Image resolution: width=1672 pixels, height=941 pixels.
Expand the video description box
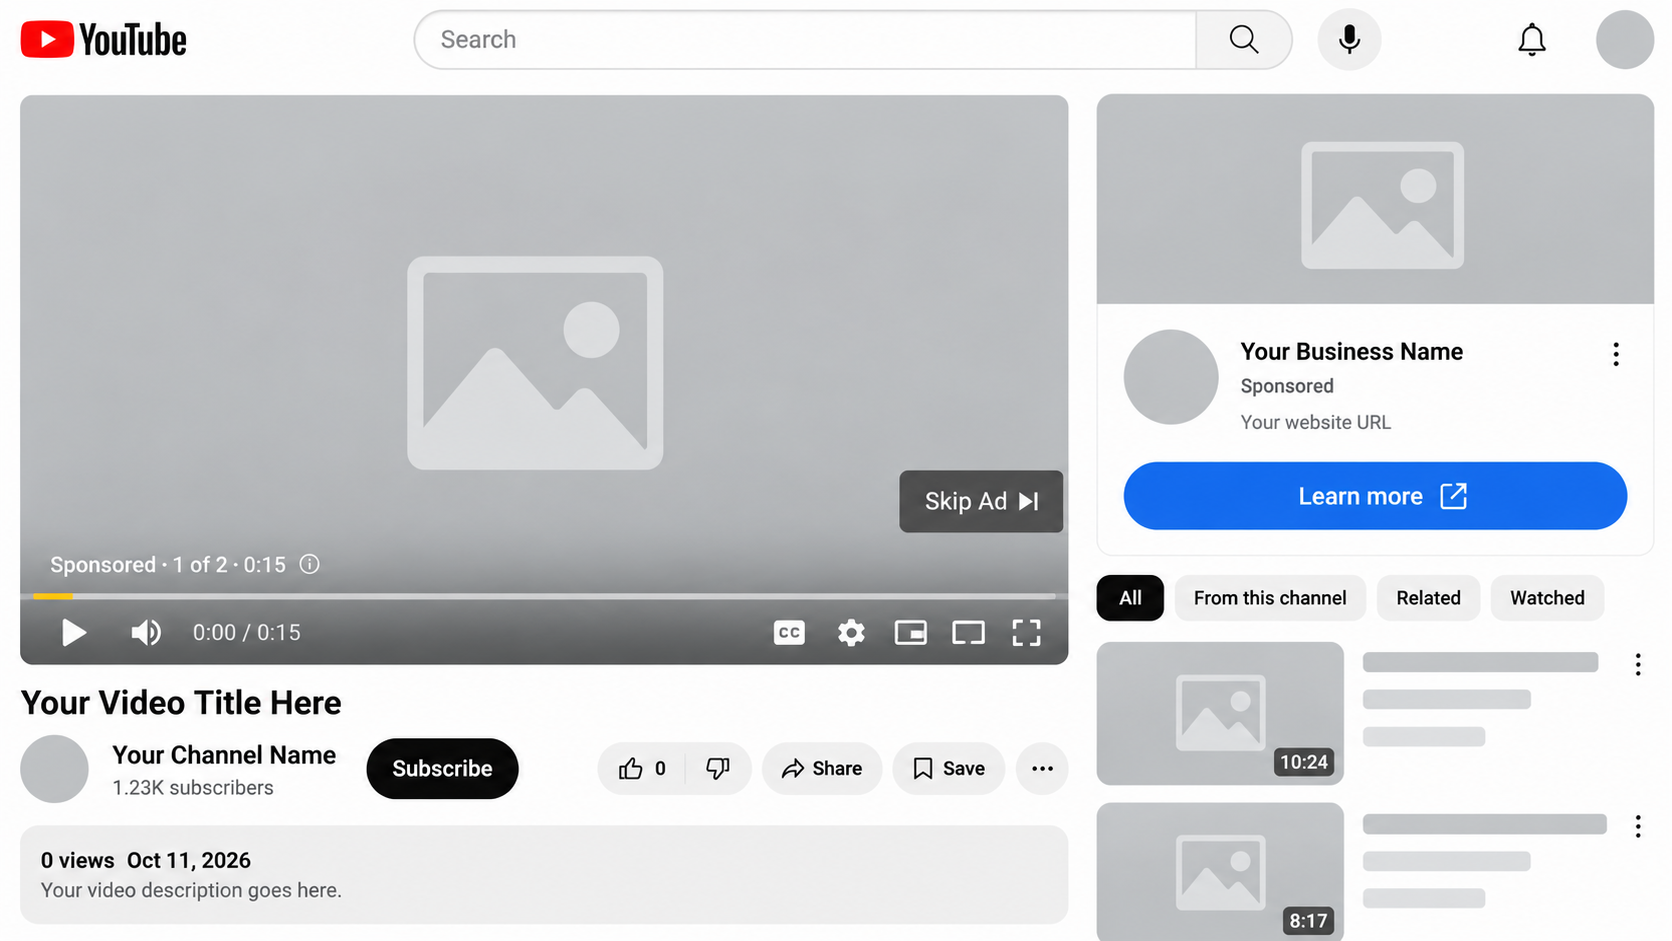pyautogui.click(x=544, y=874)
